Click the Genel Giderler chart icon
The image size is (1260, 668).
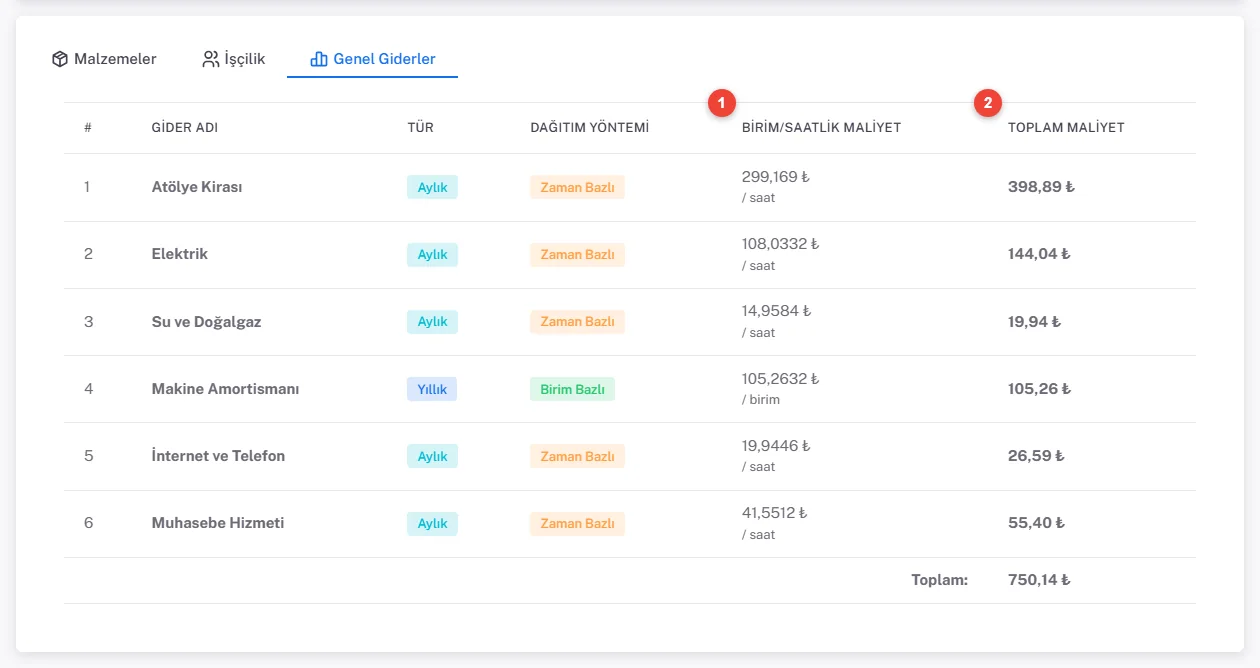319,59
